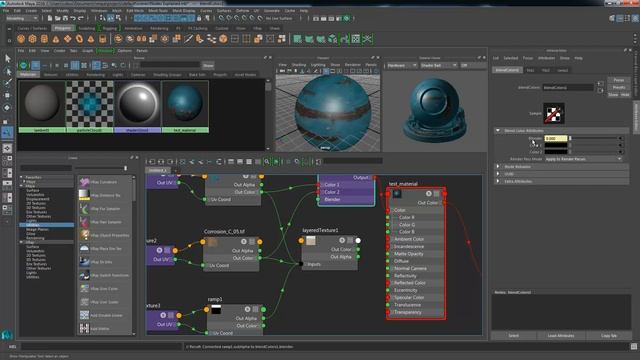Click the Load Attributes button
640x360 pixels.
click(561, 336)
